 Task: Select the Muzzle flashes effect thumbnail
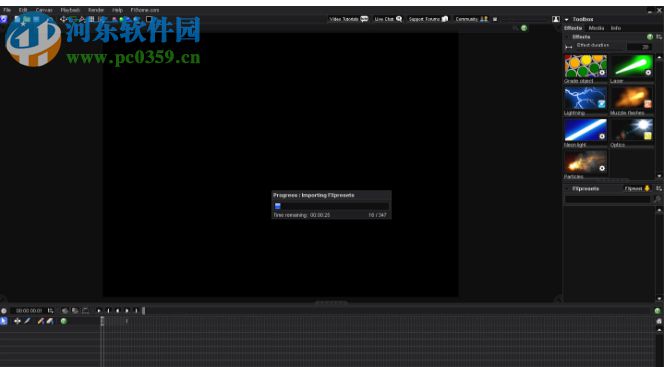pyautogui.click(x=632, y=98)
